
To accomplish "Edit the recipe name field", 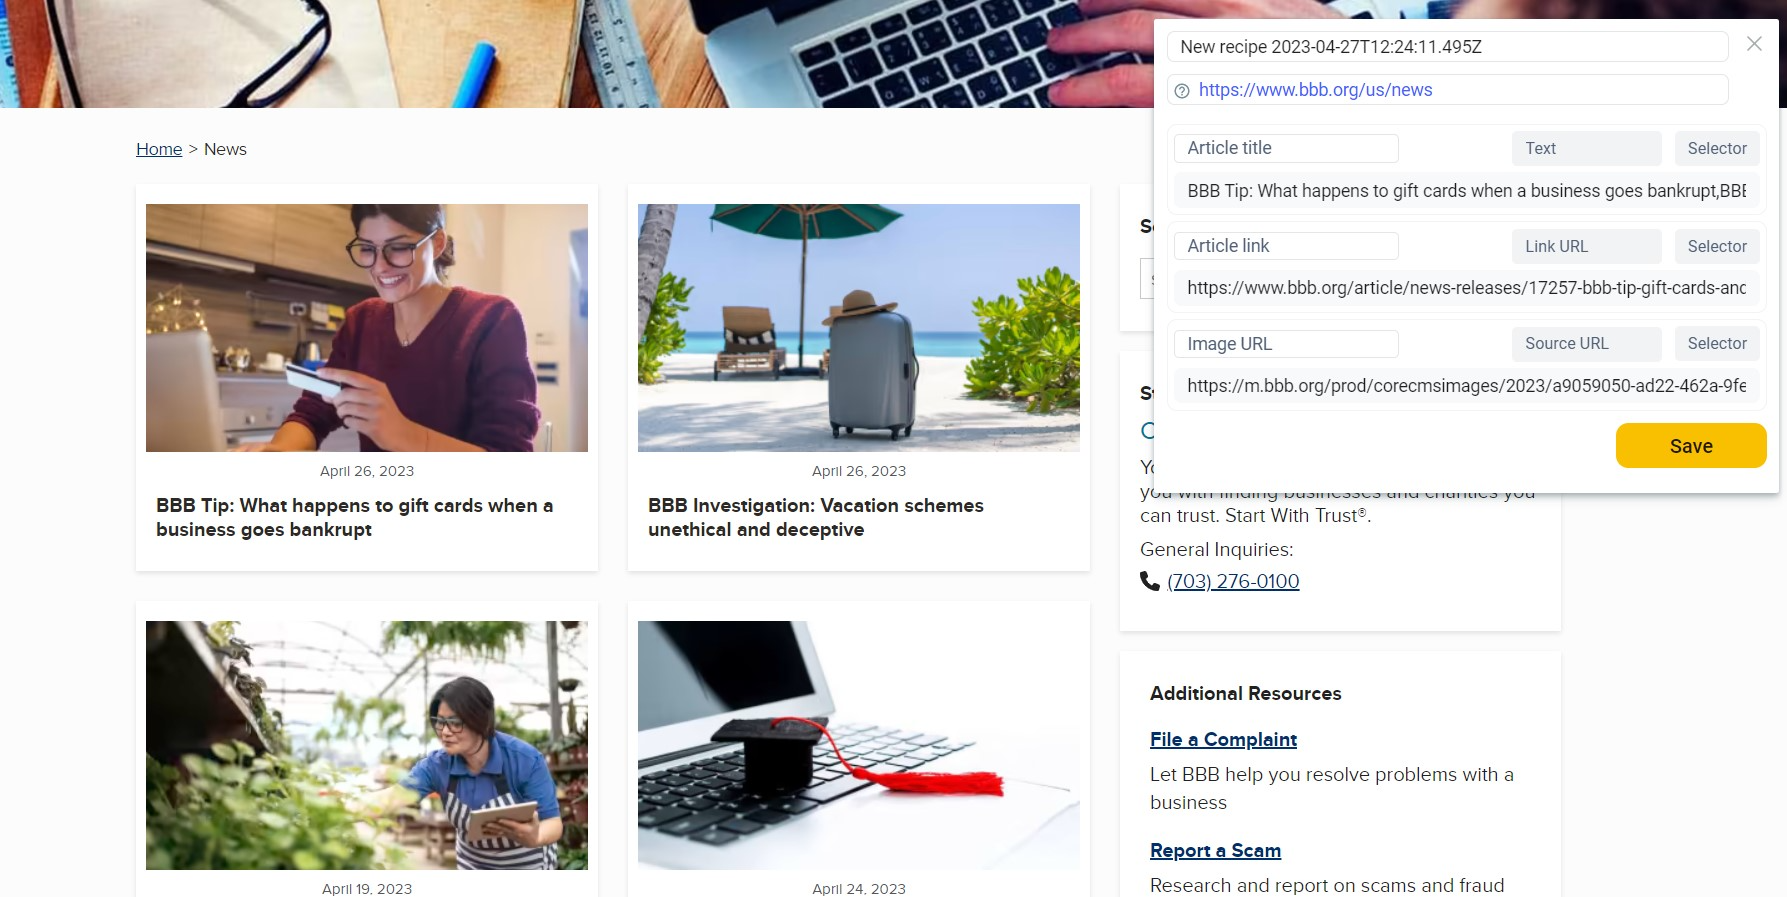I will tap(1447, 47).
